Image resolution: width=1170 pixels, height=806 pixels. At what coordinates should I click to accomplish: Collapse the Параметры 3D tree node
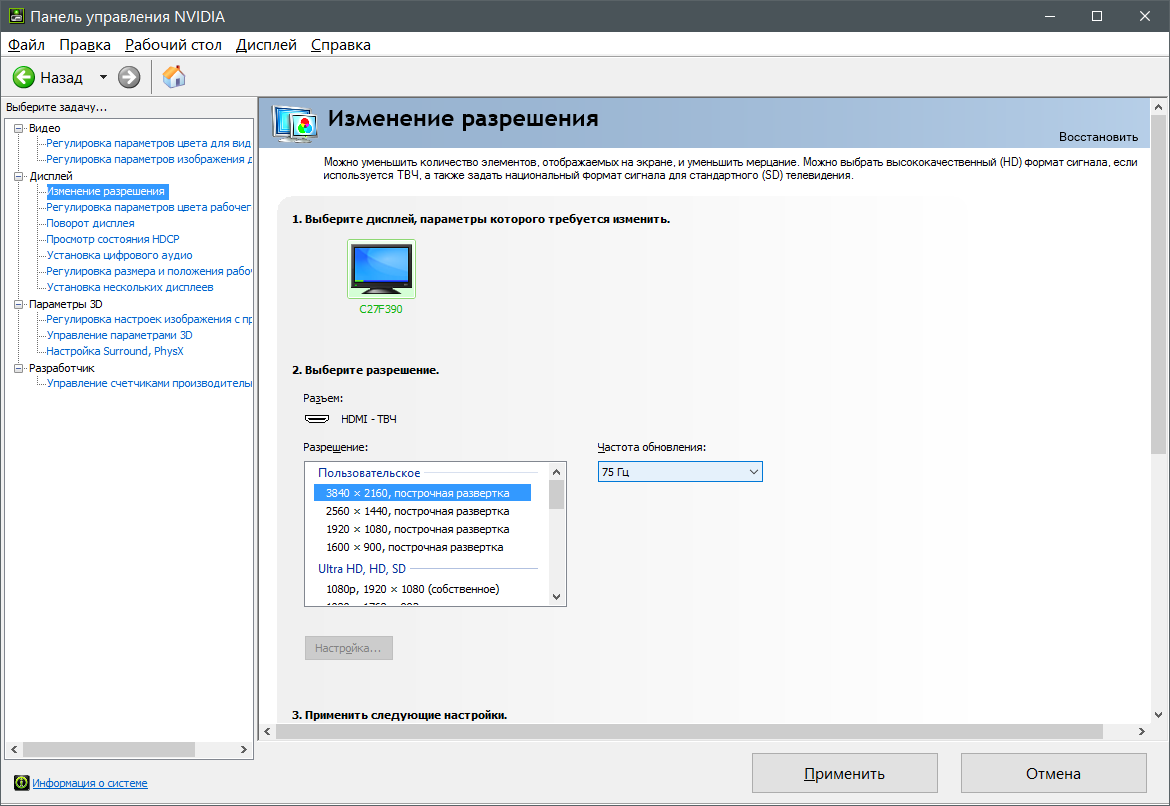[x=19, y=304]
